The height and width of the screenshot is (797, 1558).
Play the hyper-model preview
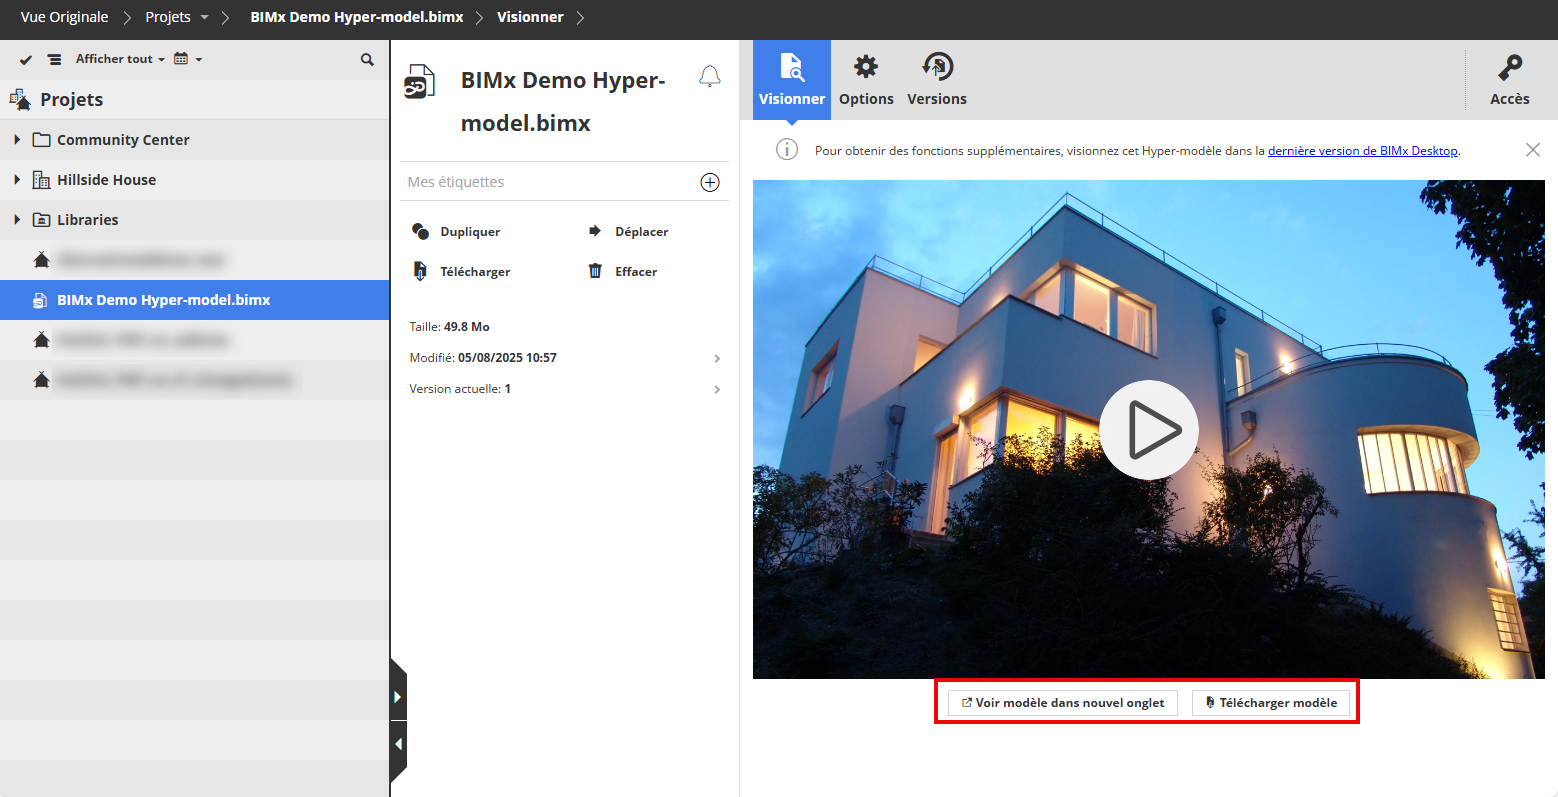point(1149,430)
